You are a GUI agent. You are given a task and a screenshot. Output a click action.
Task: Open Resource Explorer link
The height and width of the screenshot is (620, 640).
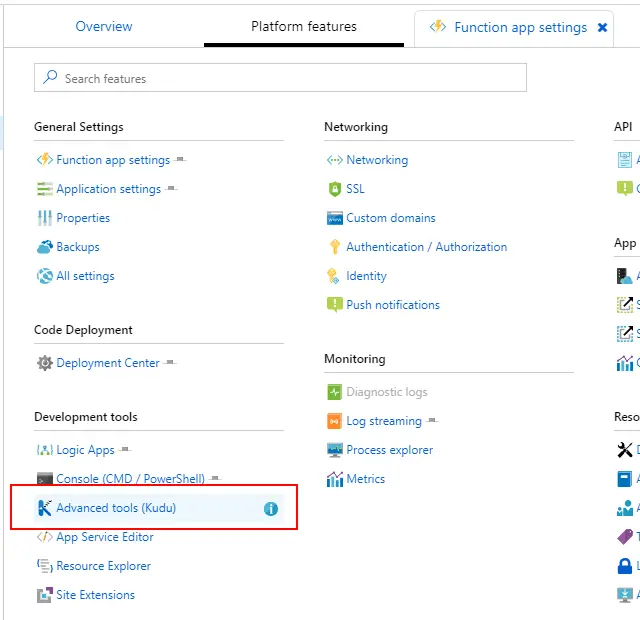coord(103,566)
